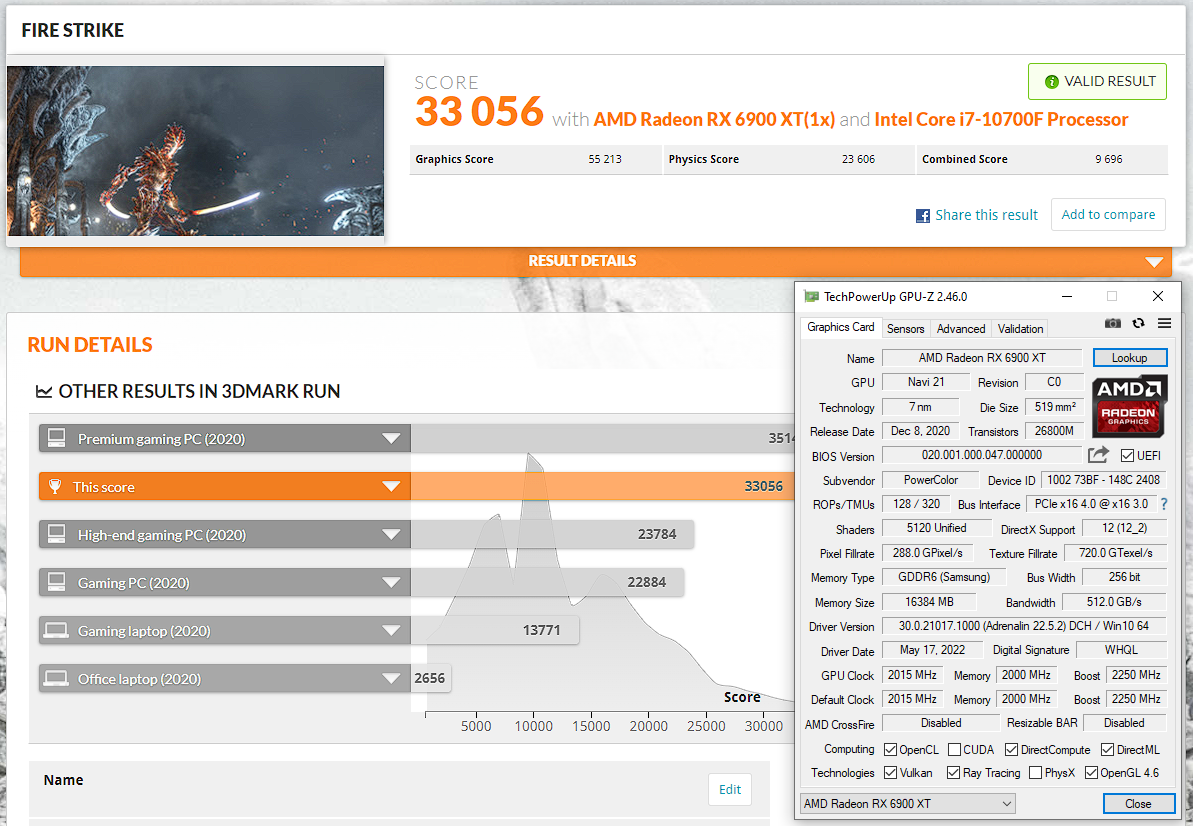This screenshot has width=1193, height=826.
Task: Open the Advanced tab in GPU-Z
Action: tap(961, 329)
